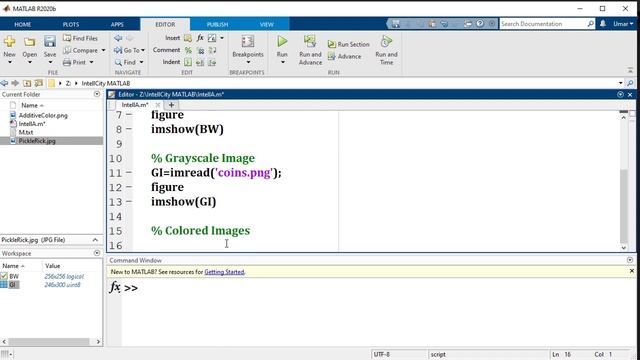Click Find Files in the toolbar
Screen dimensions: 640x360
tap(80, 38)
